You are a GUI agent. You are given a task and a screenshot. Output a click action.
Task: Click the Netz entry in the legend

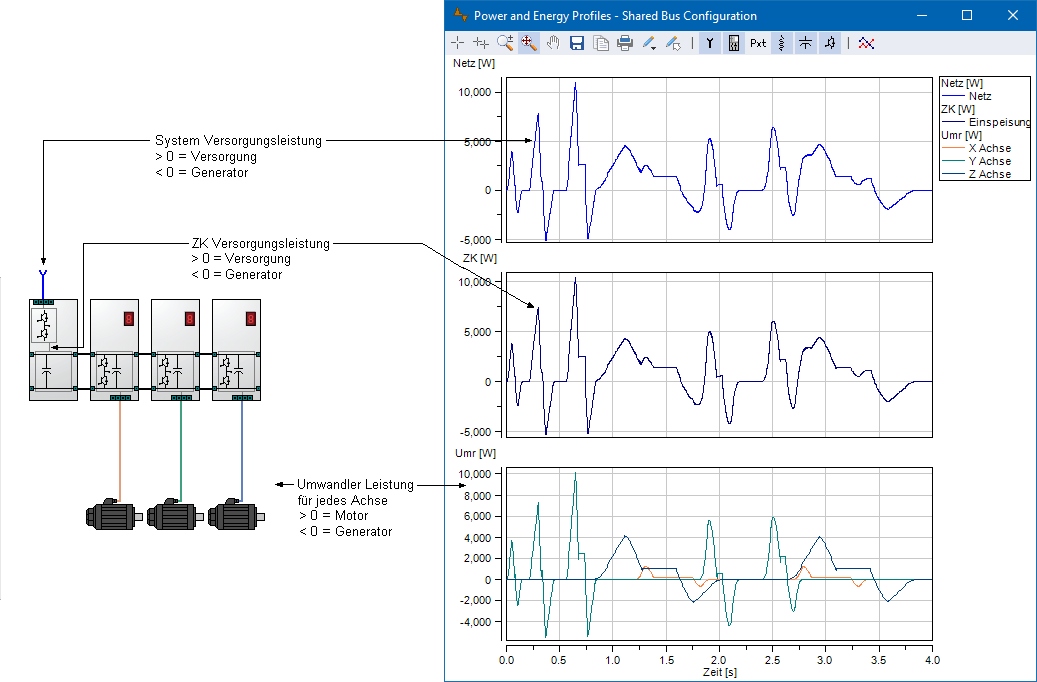tap(980, 96)
